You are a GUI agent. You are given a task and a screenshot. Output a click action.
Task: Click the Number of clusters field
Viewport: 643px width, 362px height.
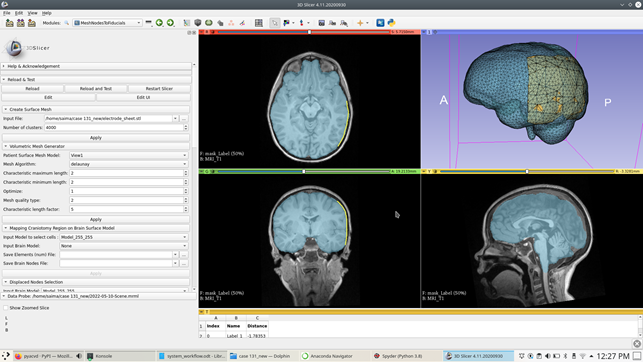(x=116, y=127)
